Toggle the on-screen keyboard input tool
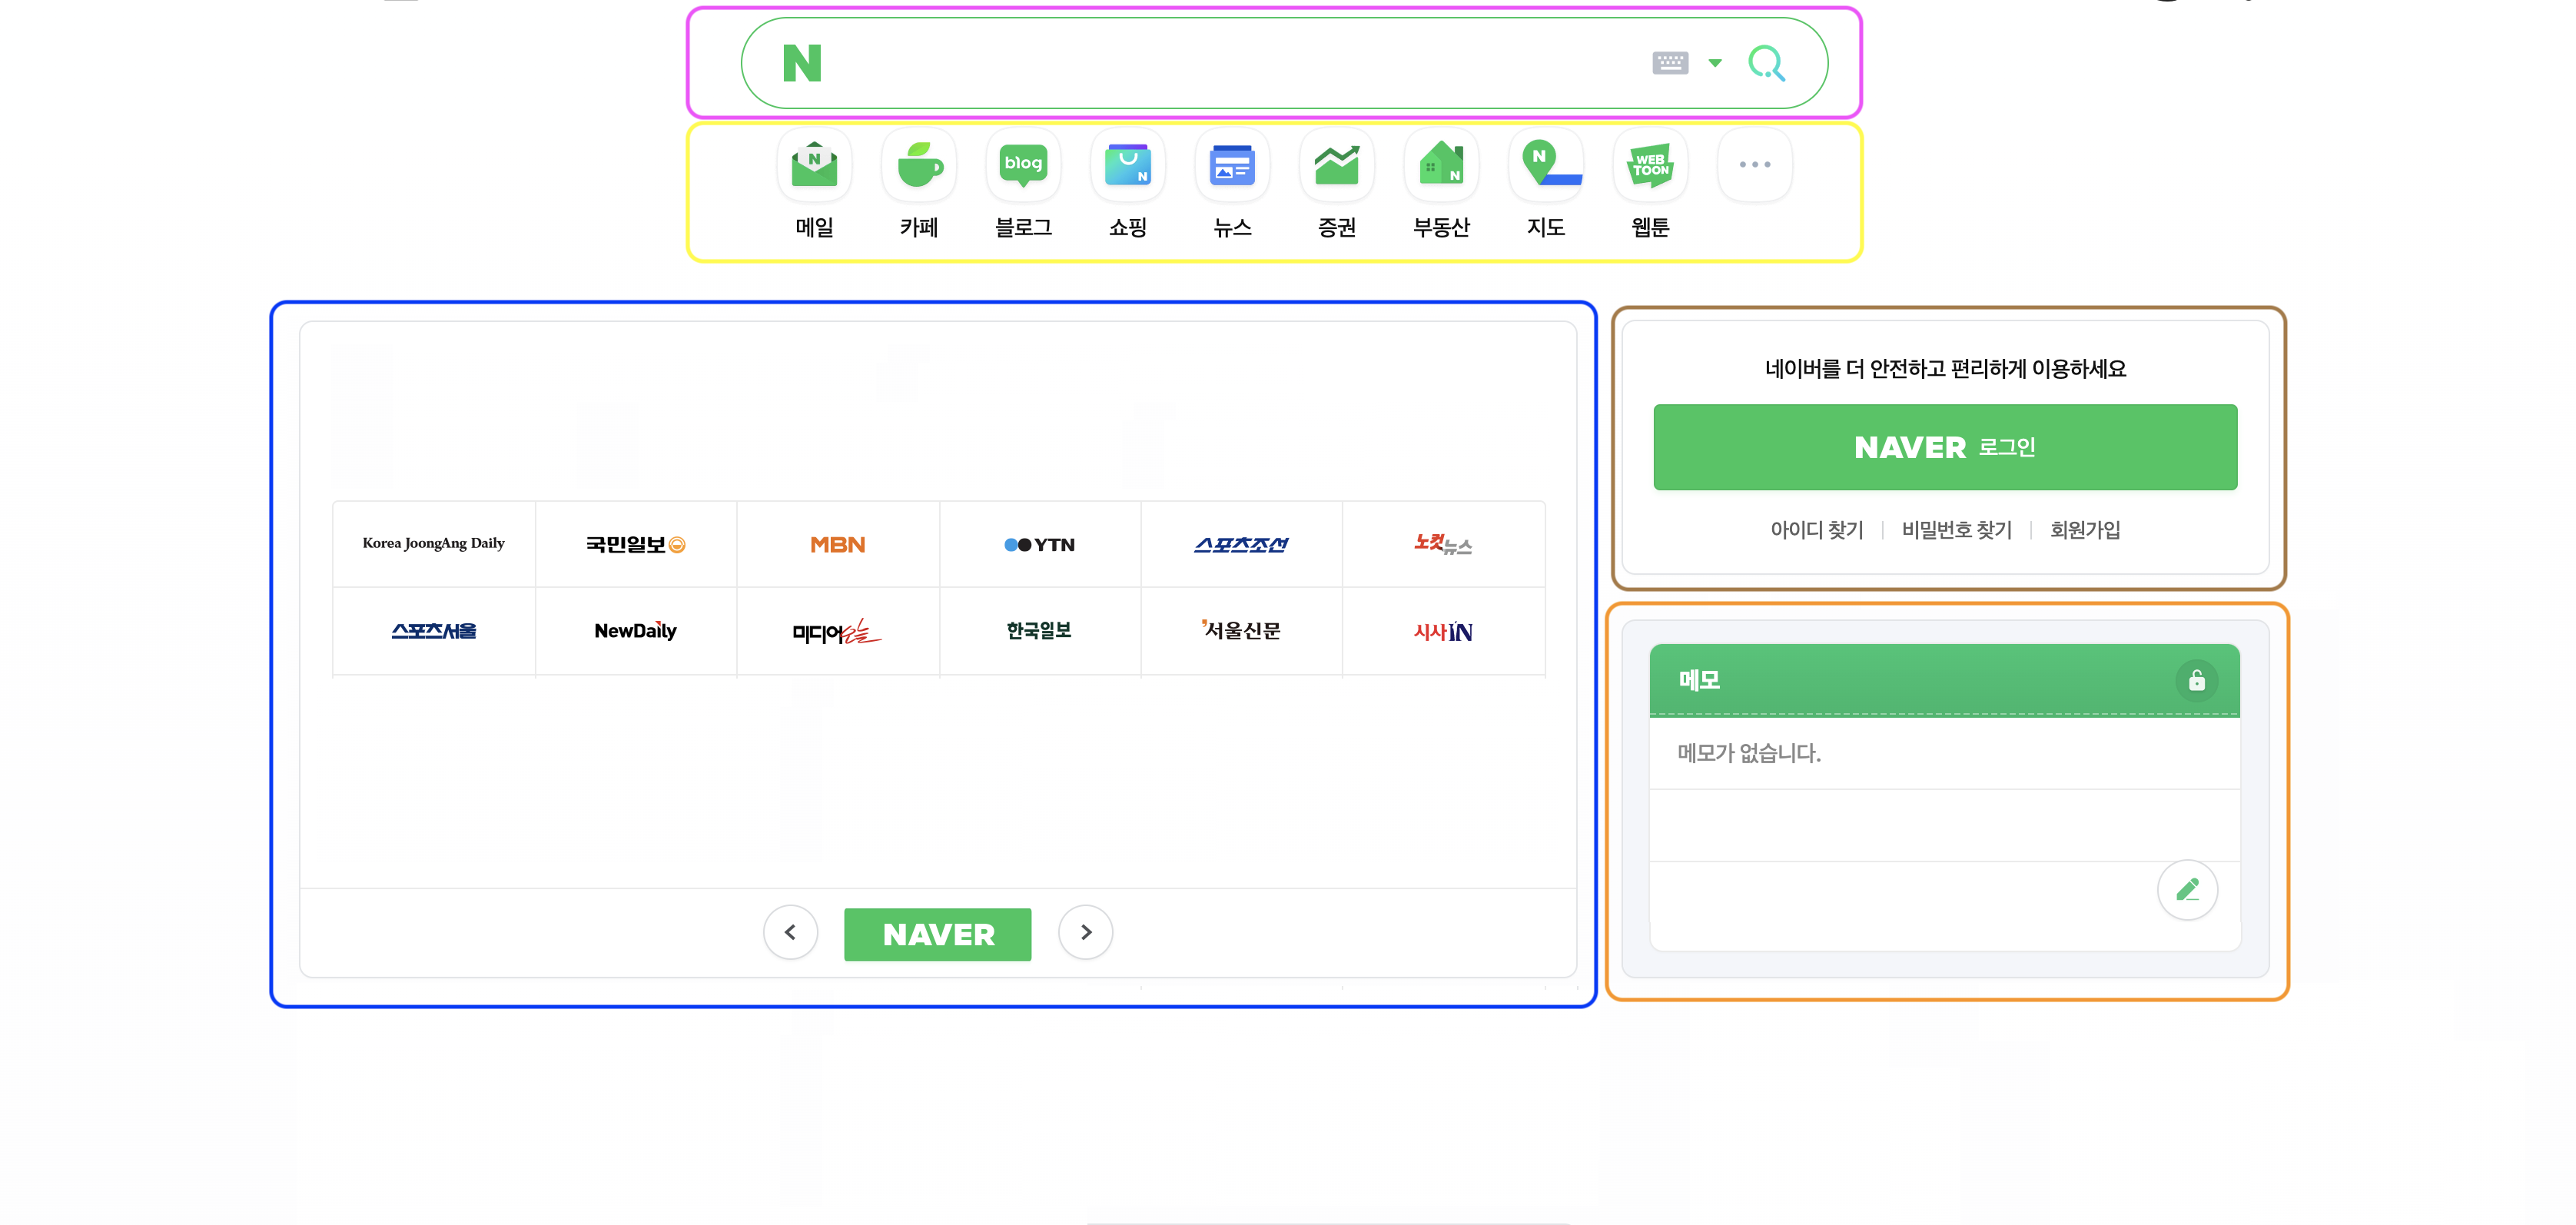Viewport: 2576px width, 1225px height. 1670,63
